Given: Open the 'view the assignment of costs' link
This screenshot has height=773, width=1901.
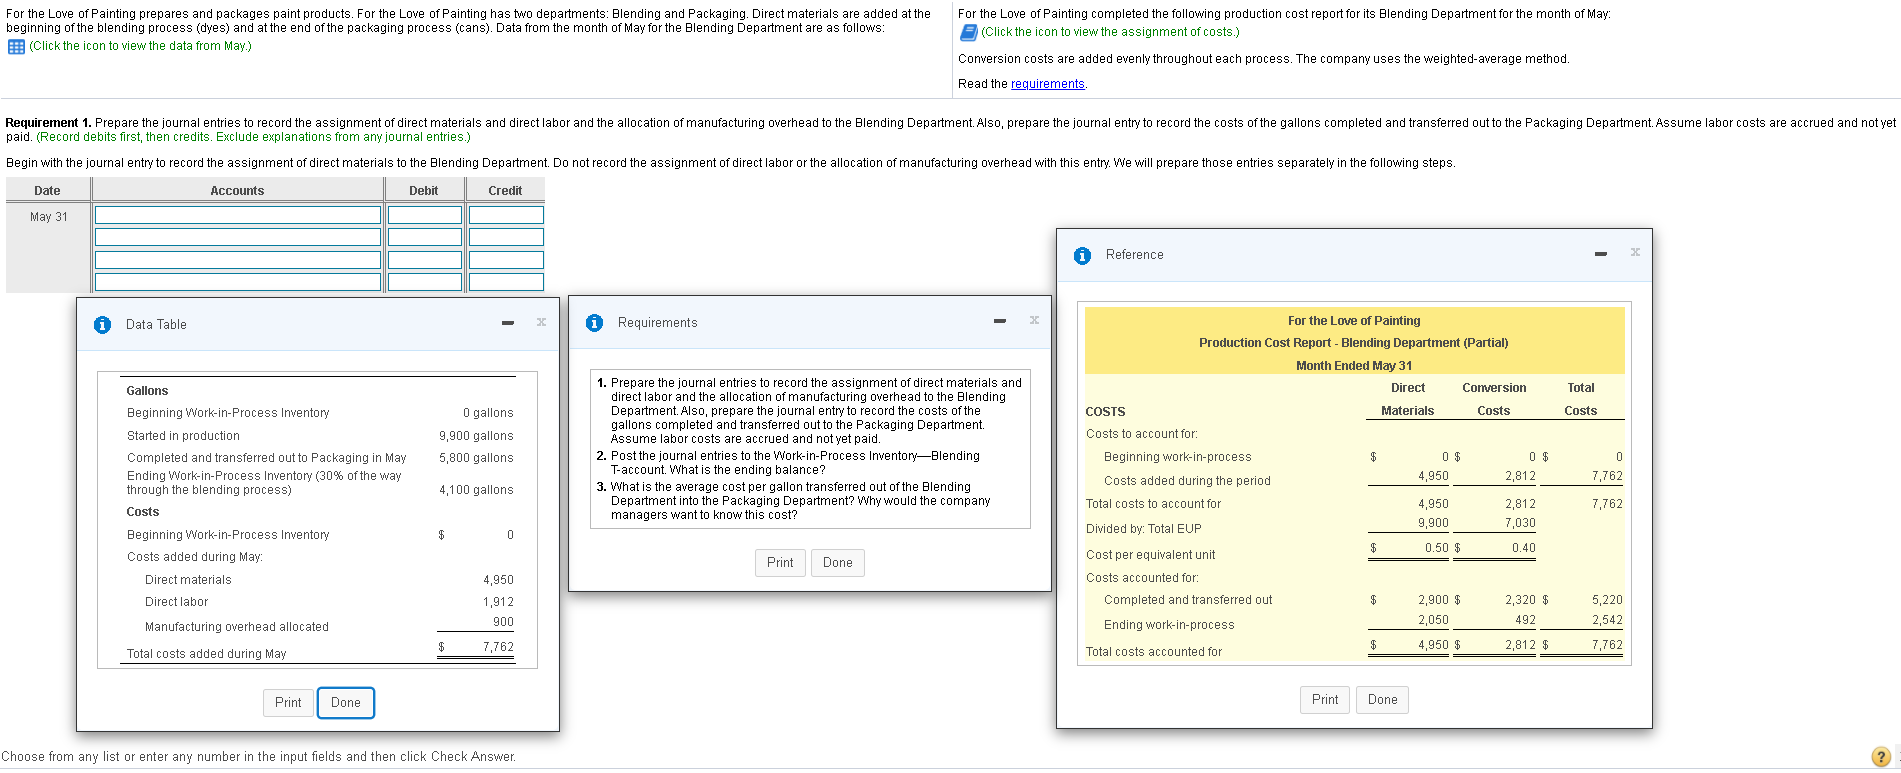Looking at the screenshot, I should coord(1110,32).
